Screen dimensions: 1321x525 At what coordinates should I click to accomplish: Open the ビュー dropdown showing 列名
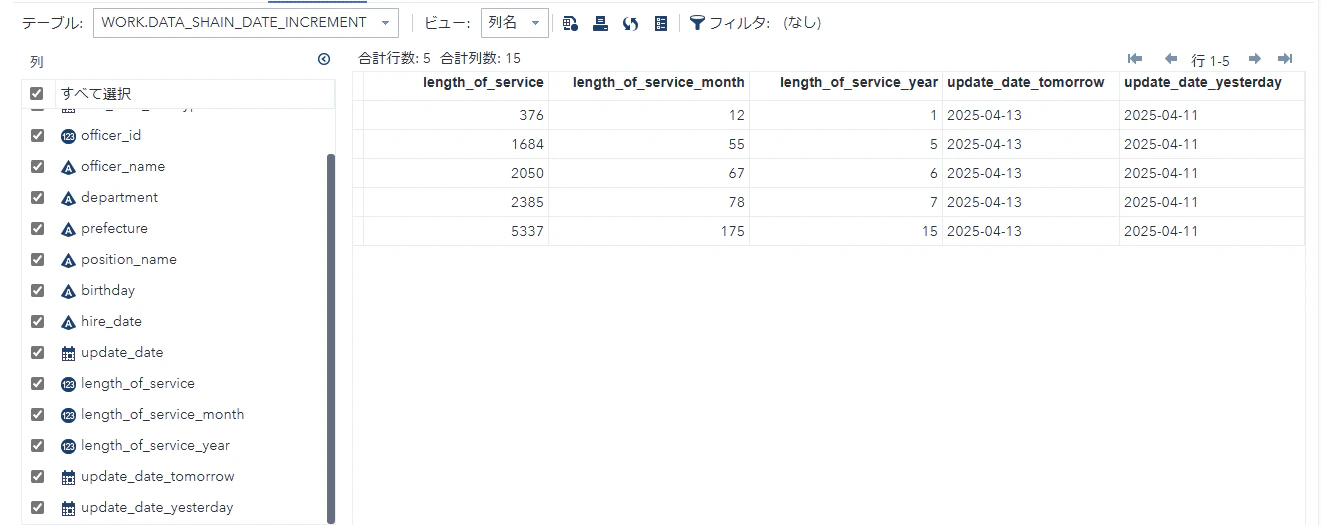(514, 23)
